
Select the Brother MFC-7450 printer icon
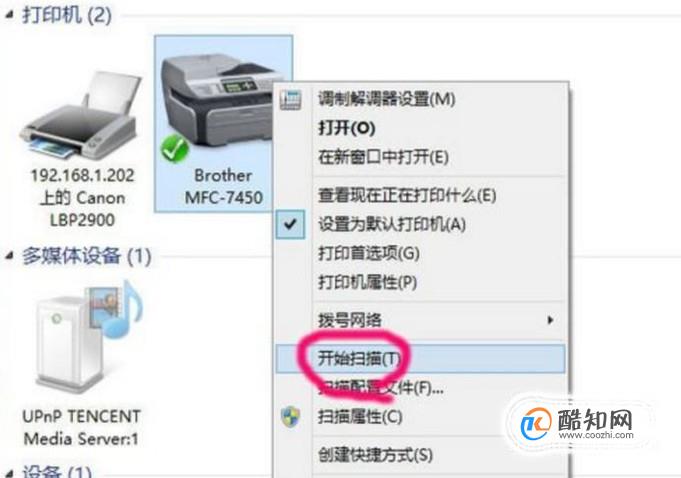tap(217, 100)
